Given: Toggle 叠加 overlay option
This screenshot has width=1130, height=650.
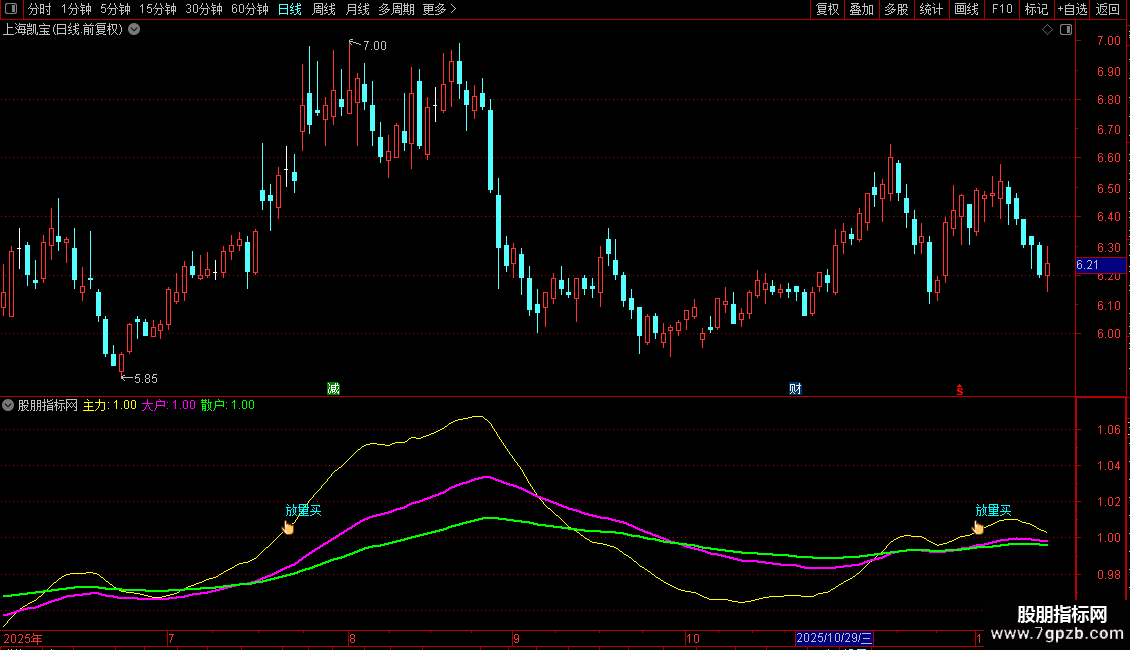Looking at the screenshot, I should coord(861,9).
